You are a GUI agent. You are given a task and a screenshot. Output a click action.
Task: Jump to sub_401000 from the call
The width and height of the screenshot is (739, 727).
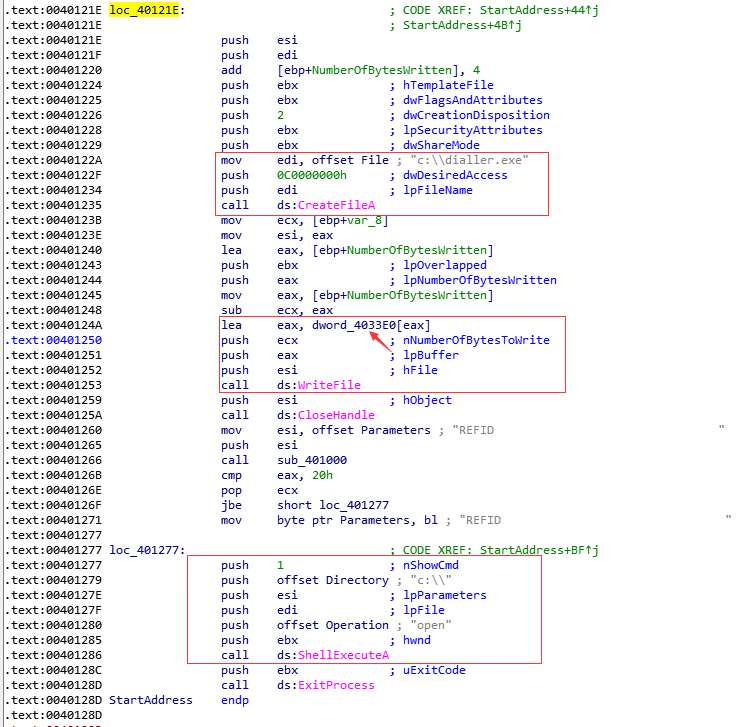click(312, 460)
